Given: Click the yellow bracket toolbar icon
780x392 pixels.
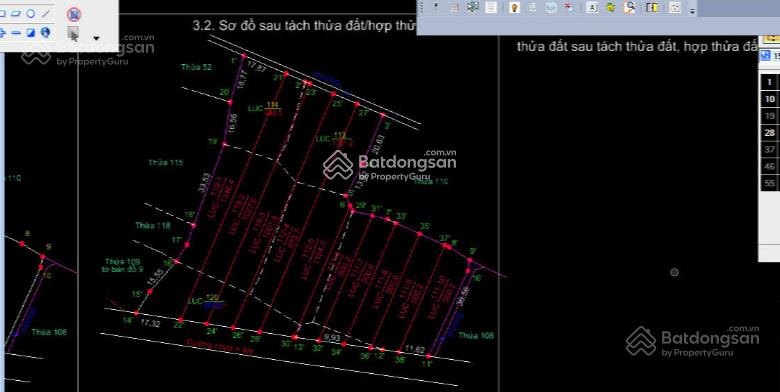Looking at the screenshot, I should (x=652, y=7).
